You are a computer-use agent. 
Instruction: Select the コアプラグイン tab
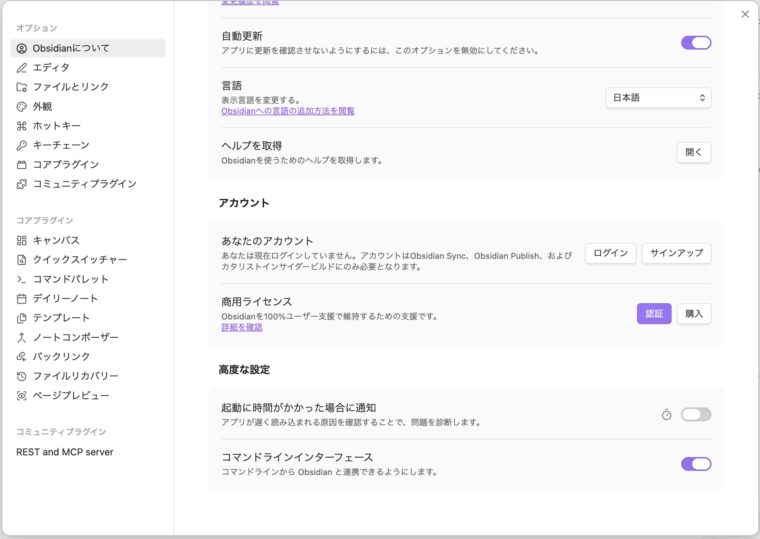88,165
